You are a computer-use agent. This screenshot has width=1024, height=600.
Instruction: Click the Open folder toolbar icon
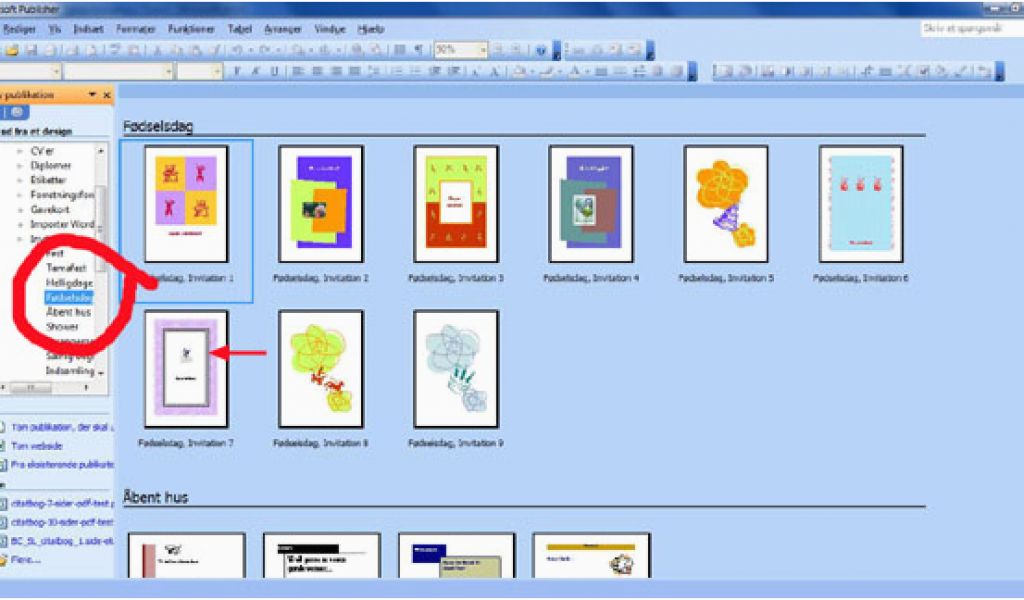click(x=11, y=50)
